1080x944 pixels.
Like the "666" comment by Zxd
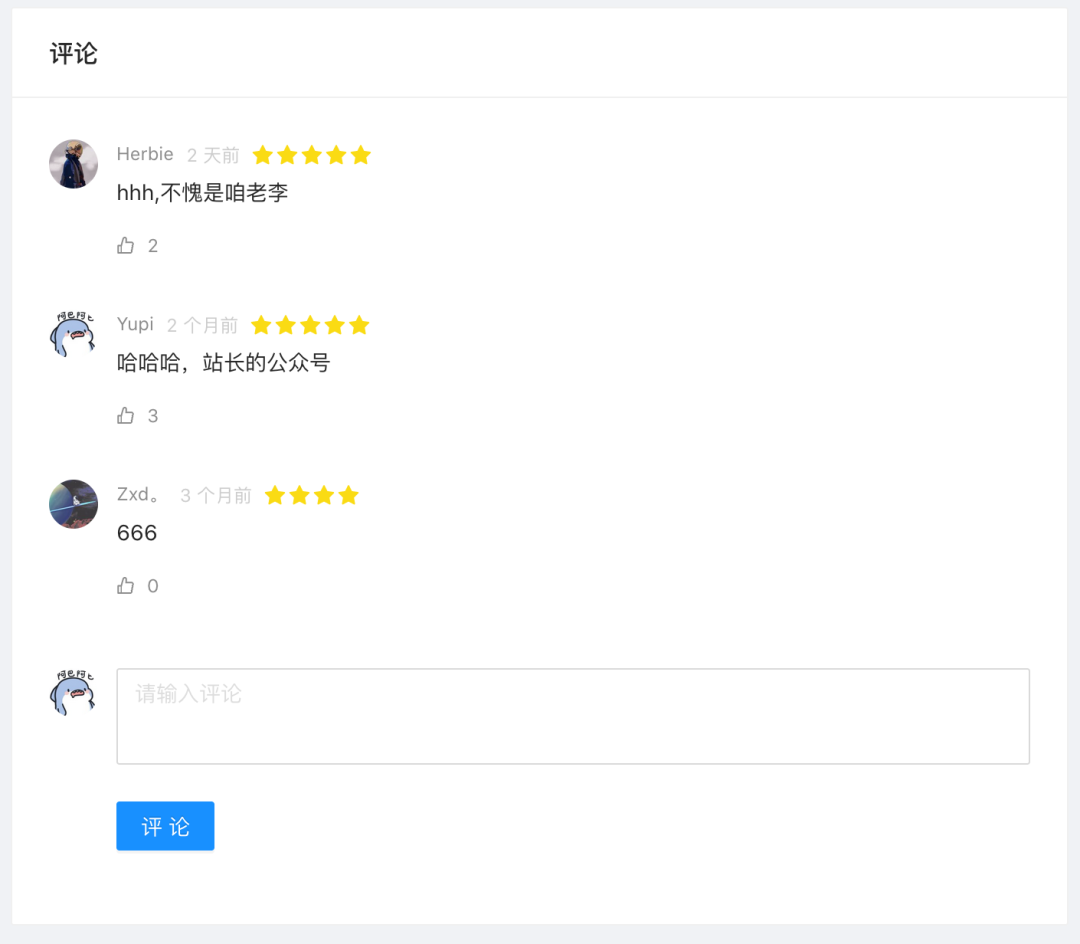(125, 586)
